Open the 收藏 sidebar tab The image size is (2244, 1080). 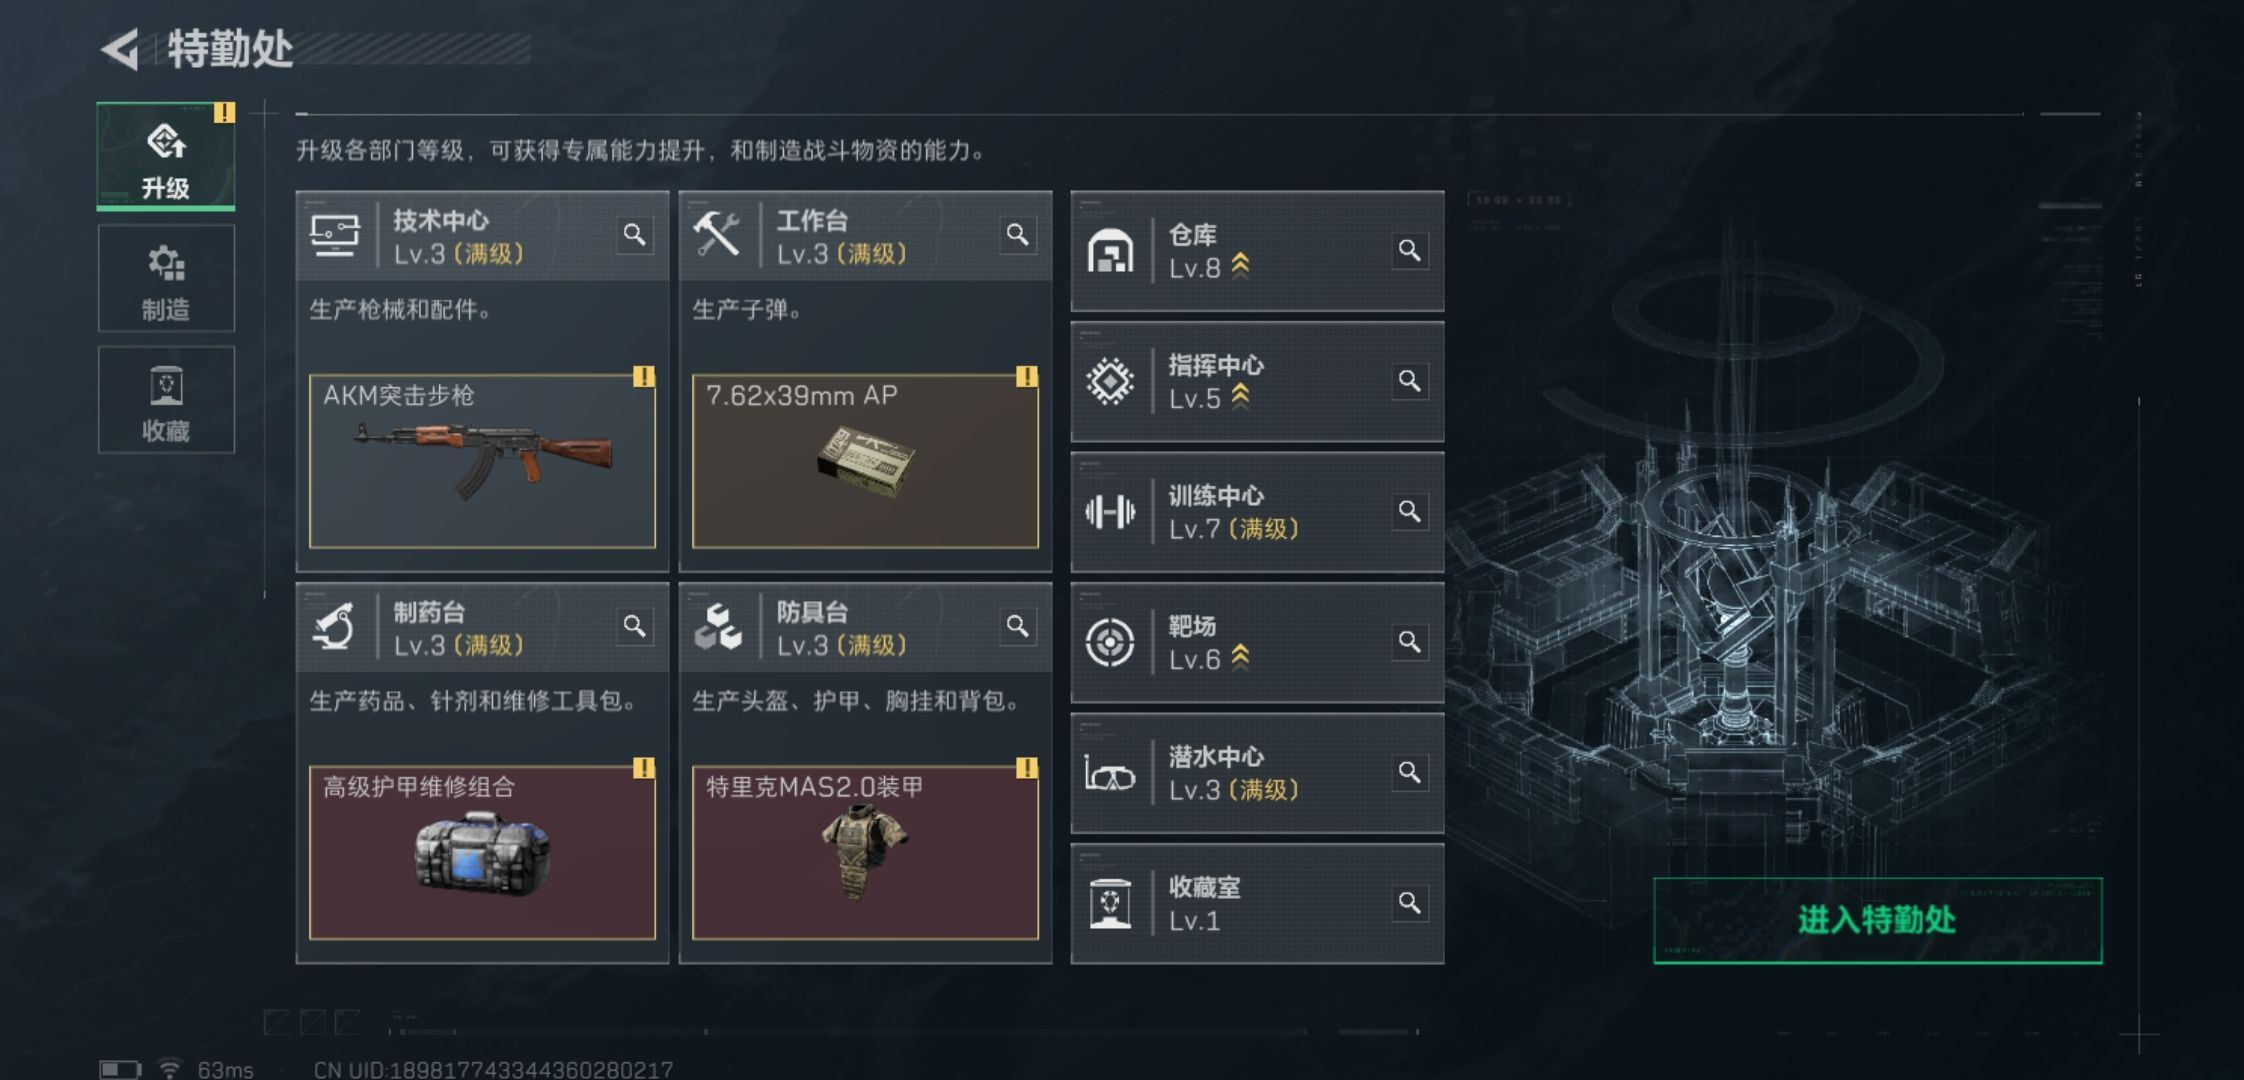click(166, 400)
